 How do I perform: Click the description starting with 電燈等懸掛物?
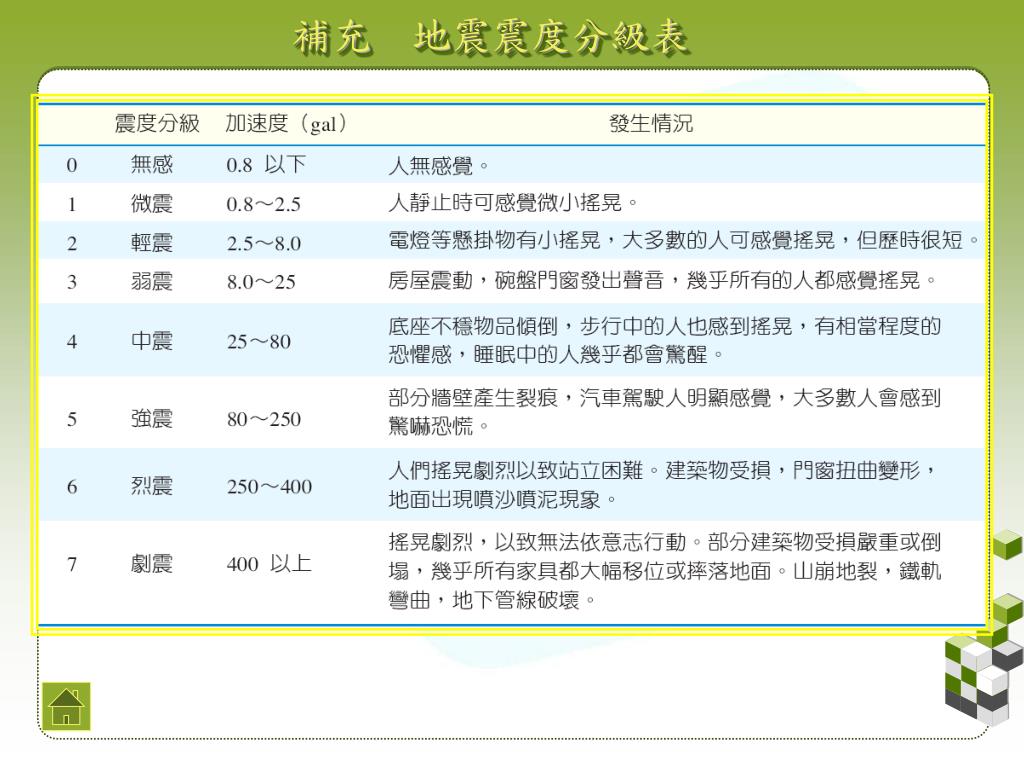pyautogui.click(x=684, y=240)
